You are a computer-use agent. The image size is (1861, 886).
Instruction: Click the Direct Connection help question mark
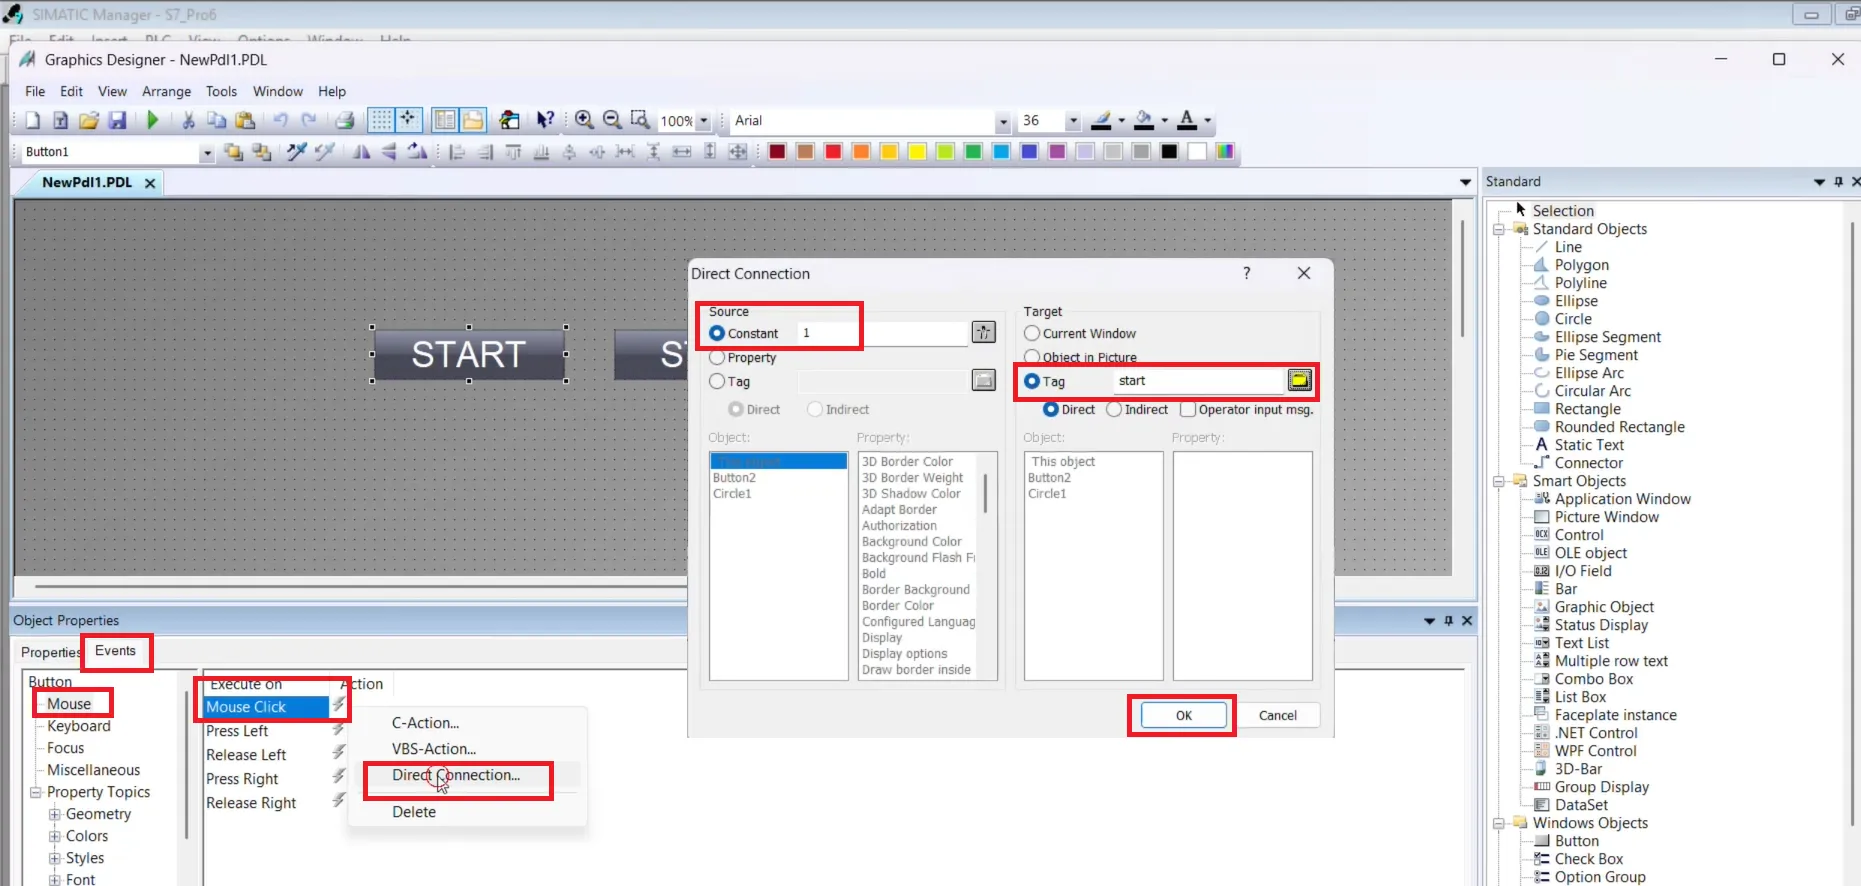(1246, 273)
